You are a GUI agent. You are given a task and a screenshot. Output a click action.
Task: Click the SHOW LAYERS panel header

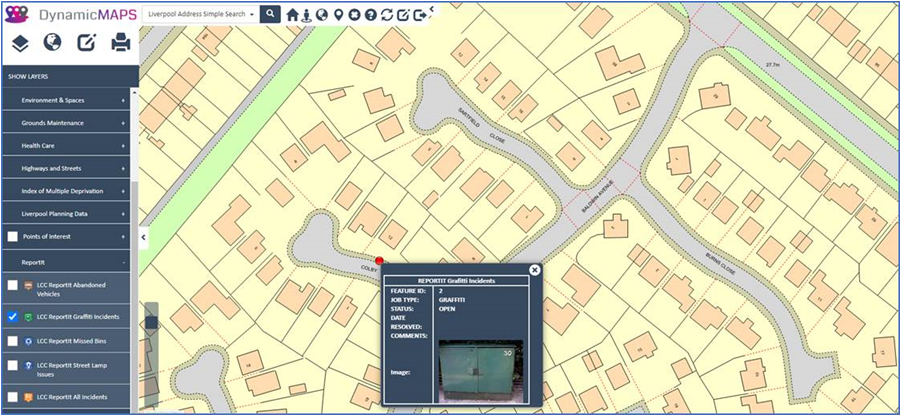click(70, 76)
